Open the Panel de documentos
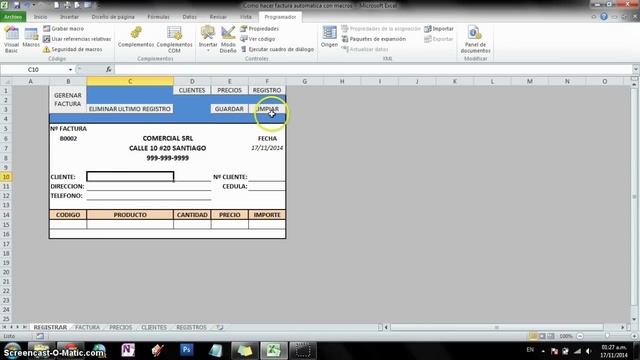Viewport: 640px width, 360px height. [x=475, y=40]
